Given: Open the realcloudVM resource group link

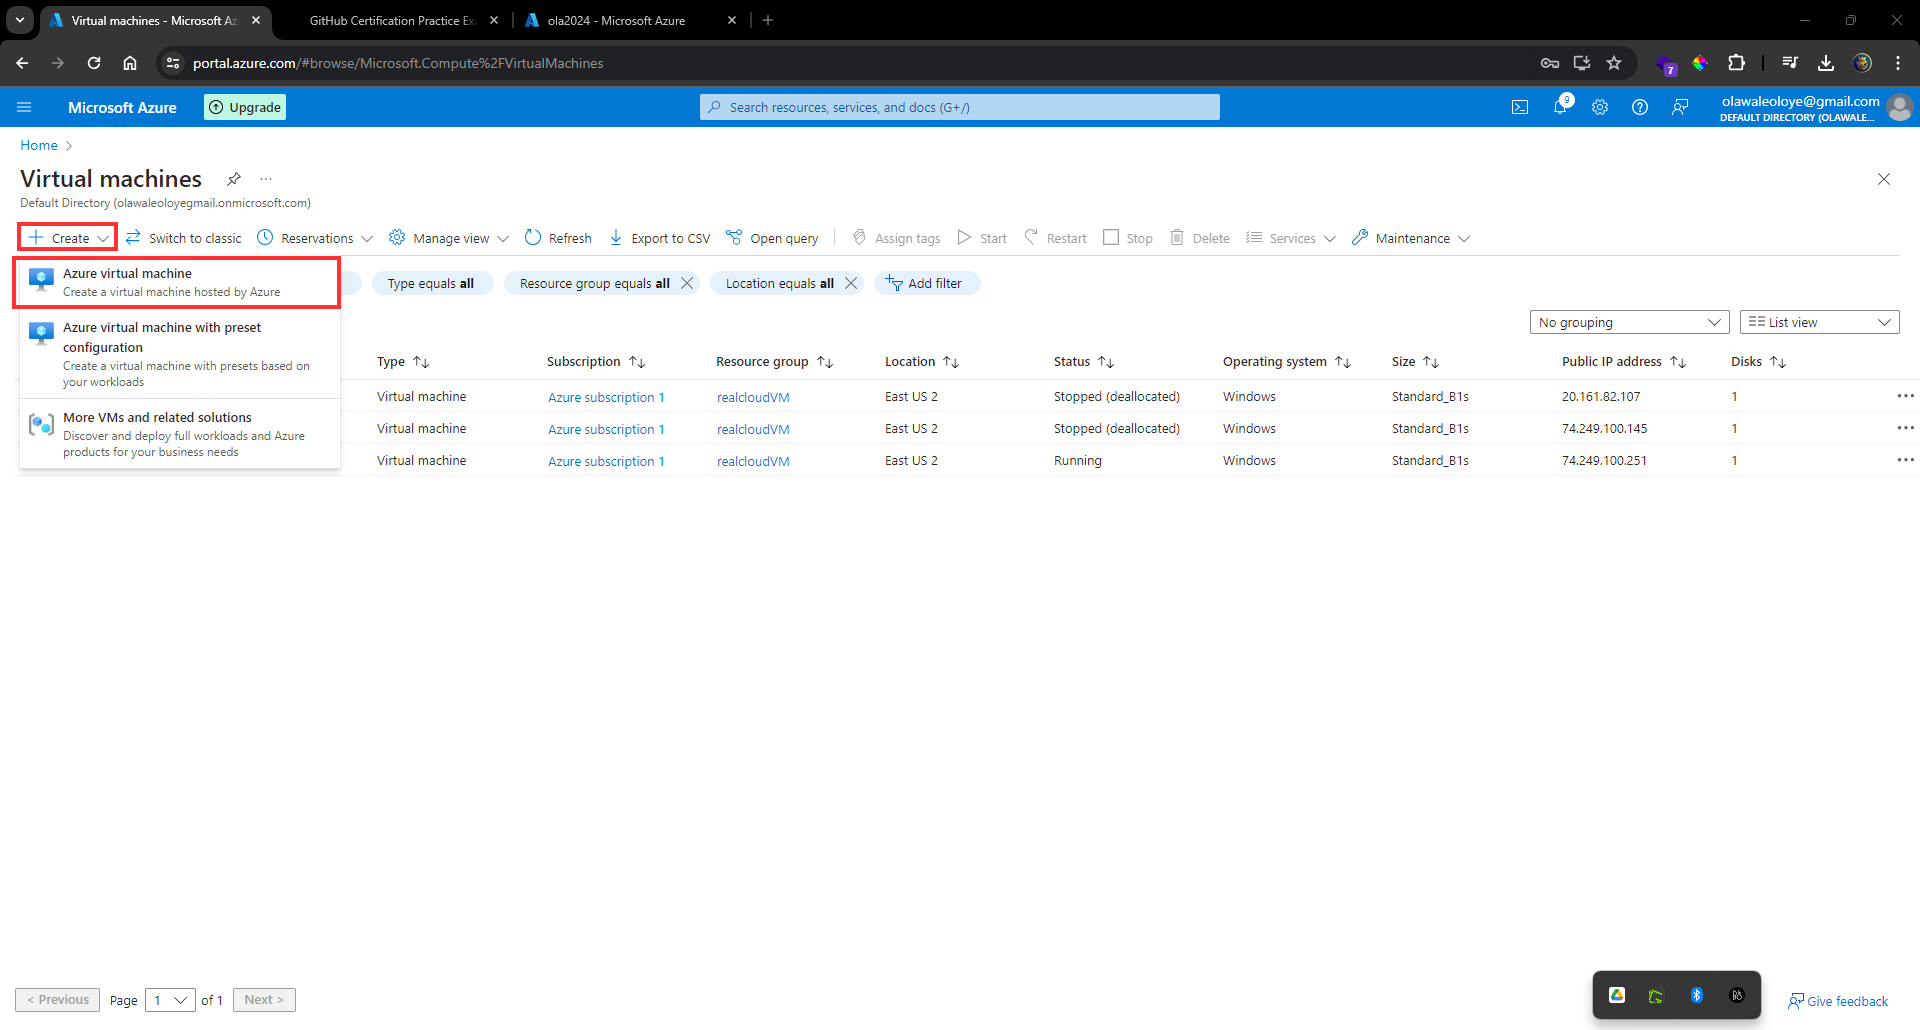Looking at the screenshot, I should (x=752, y=396).
